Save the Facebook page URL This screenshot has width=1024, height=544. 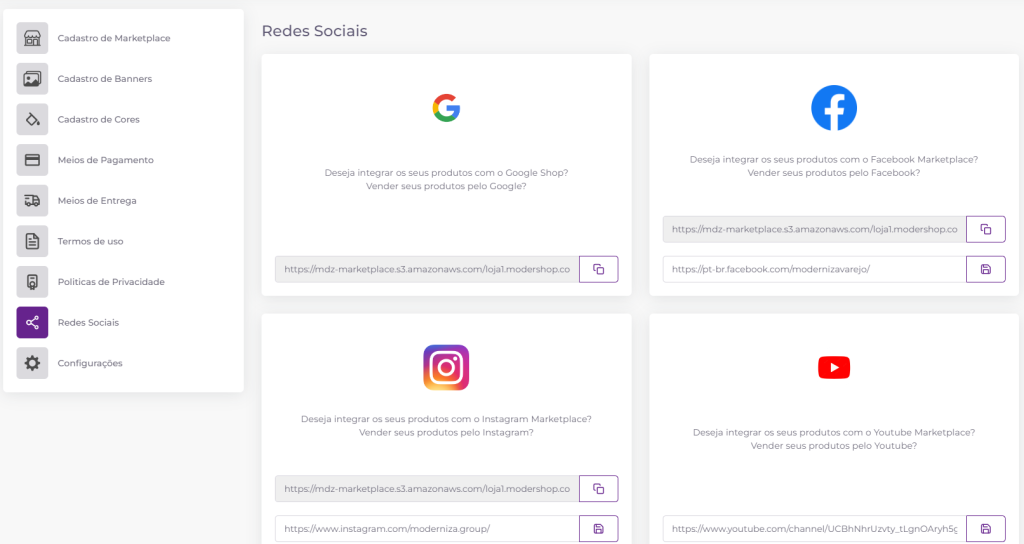tap(985, 269)
